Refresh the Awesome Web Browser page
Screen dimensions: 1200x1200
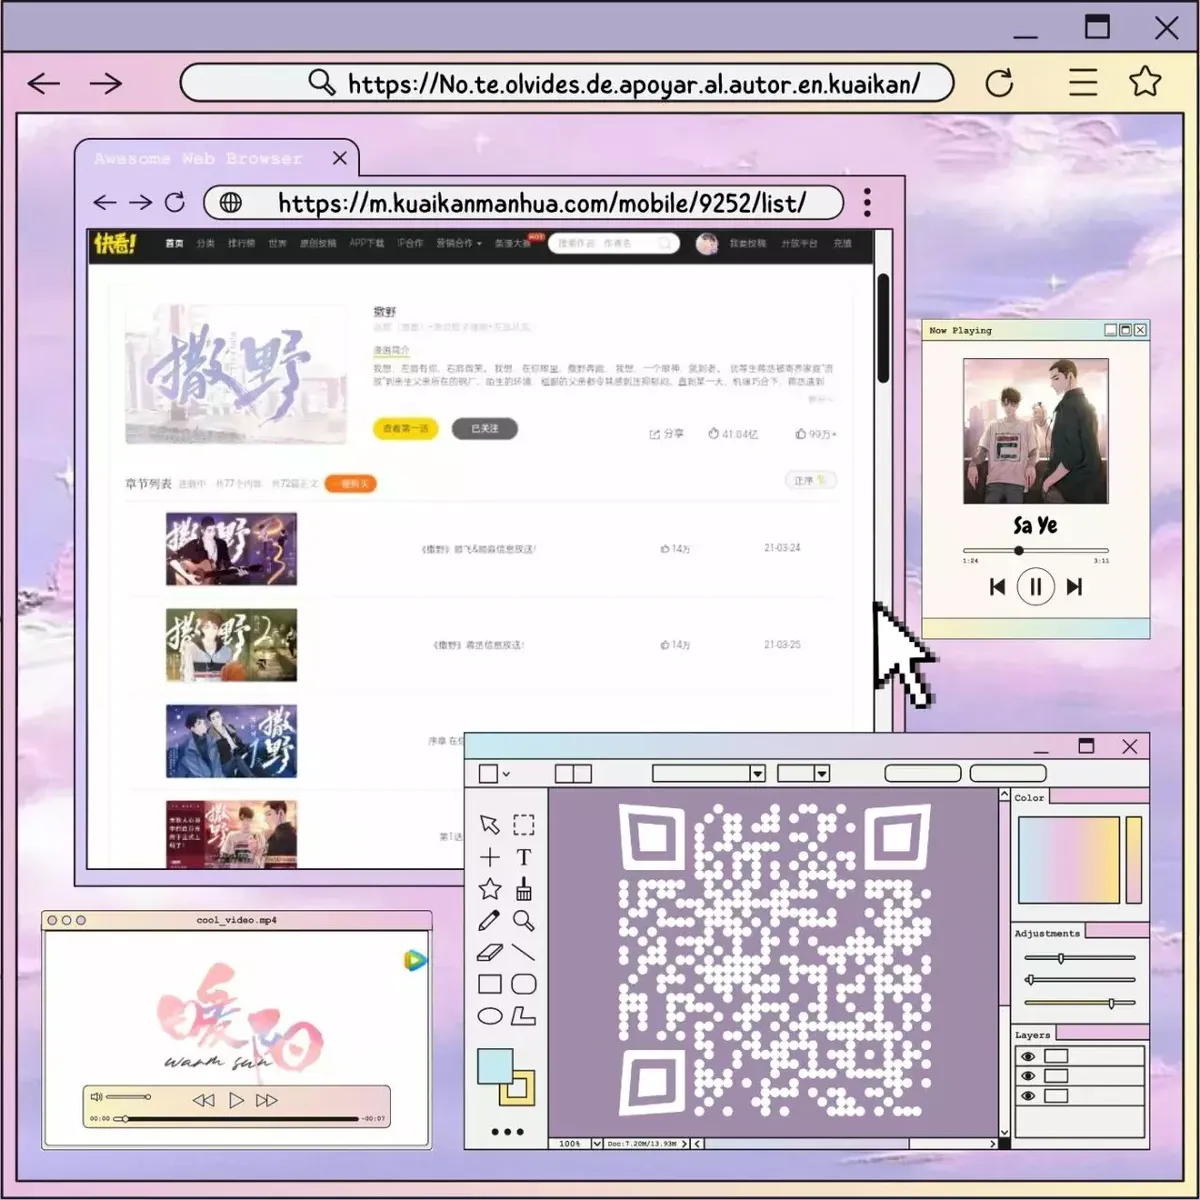pyautogui.click(x=175, y=202)
